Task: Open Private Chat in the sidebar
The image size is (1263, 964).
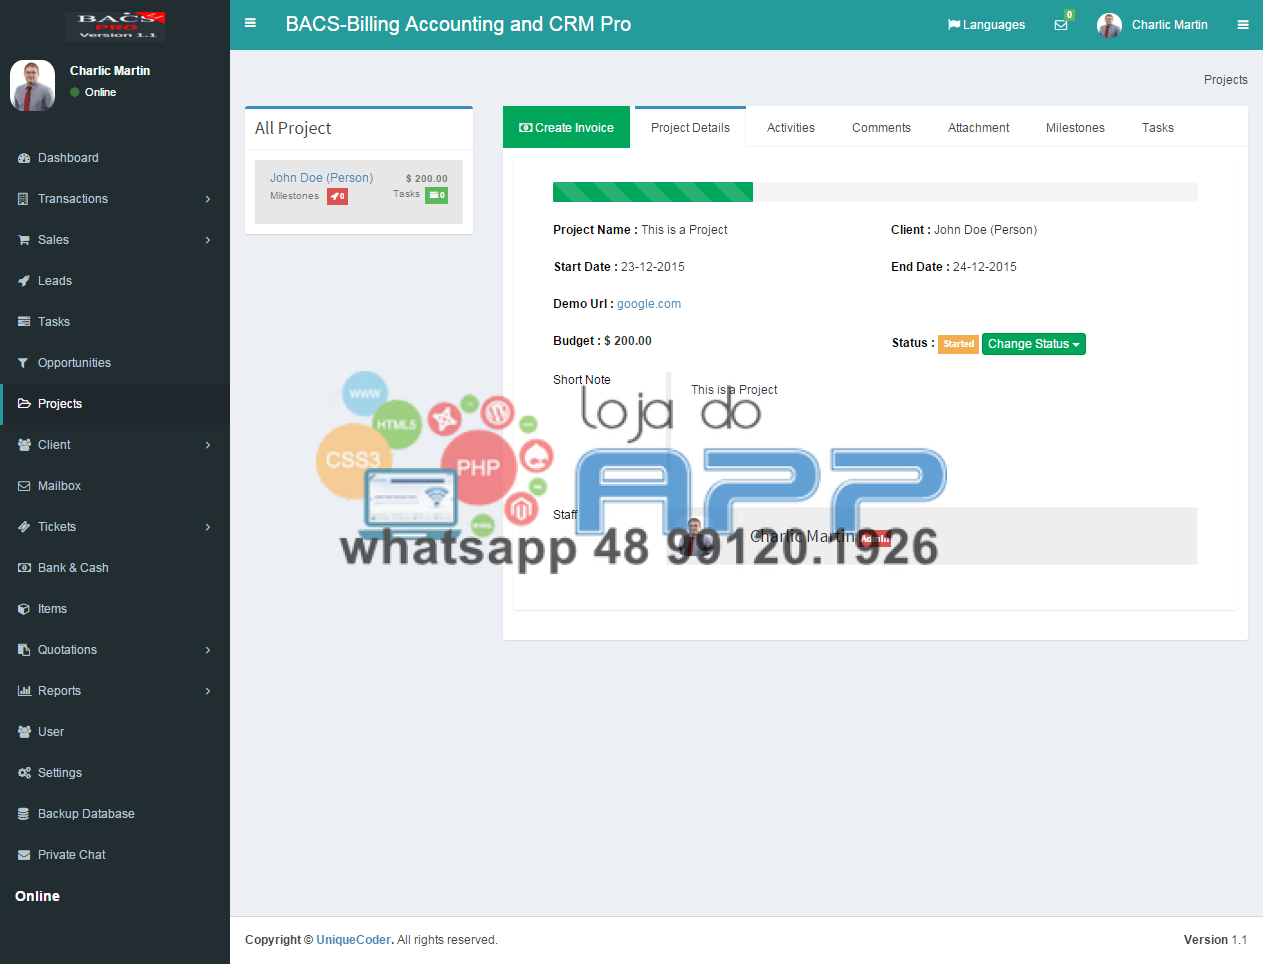Action: click(71, 855)
